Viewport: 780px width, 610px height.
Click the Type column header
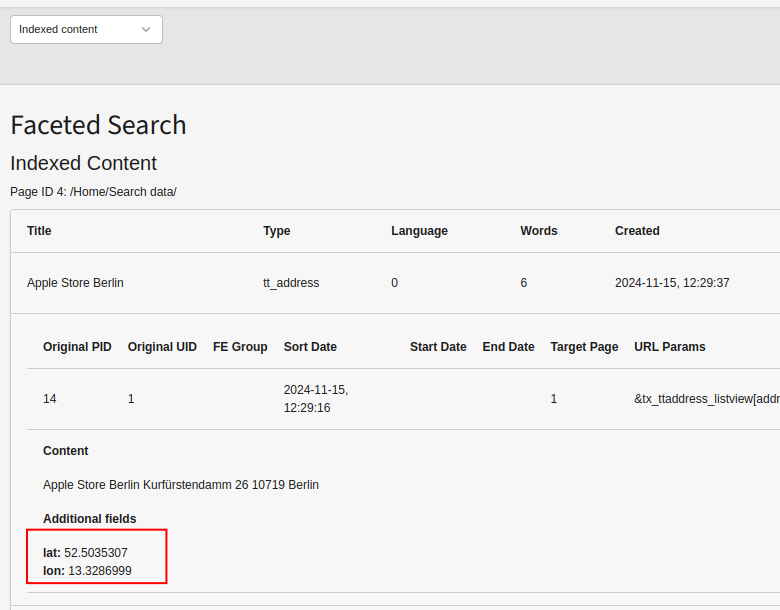277,231
